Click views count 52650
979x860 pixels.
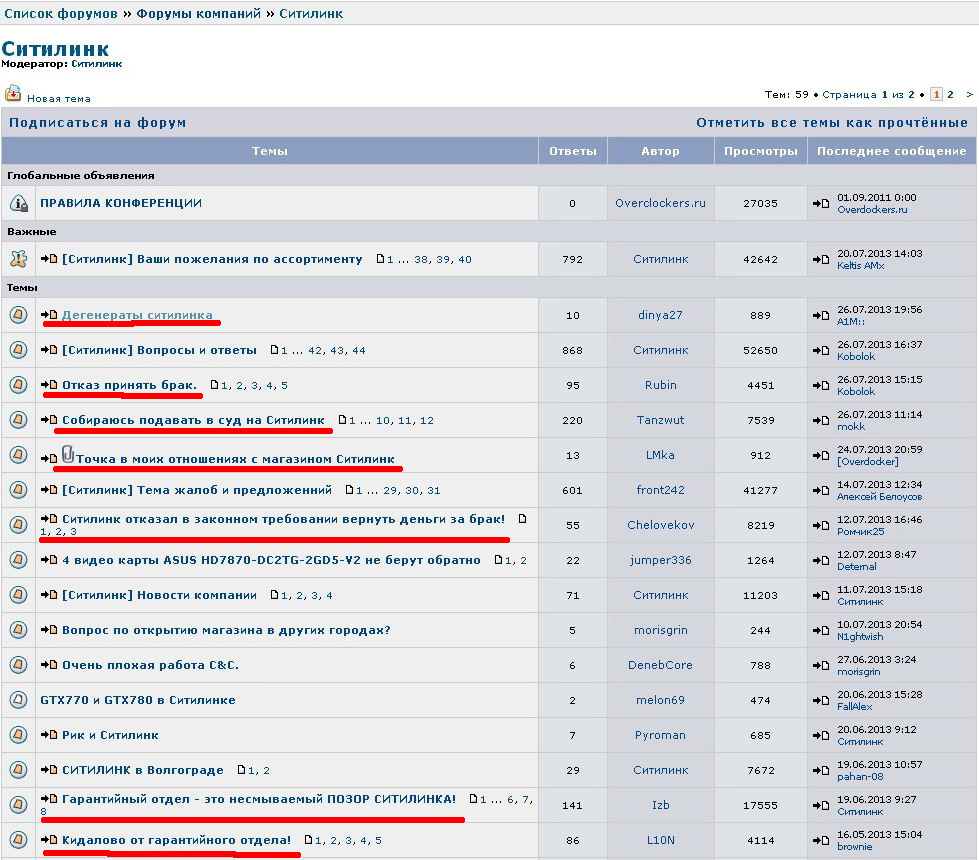click(x=760, y=350)
